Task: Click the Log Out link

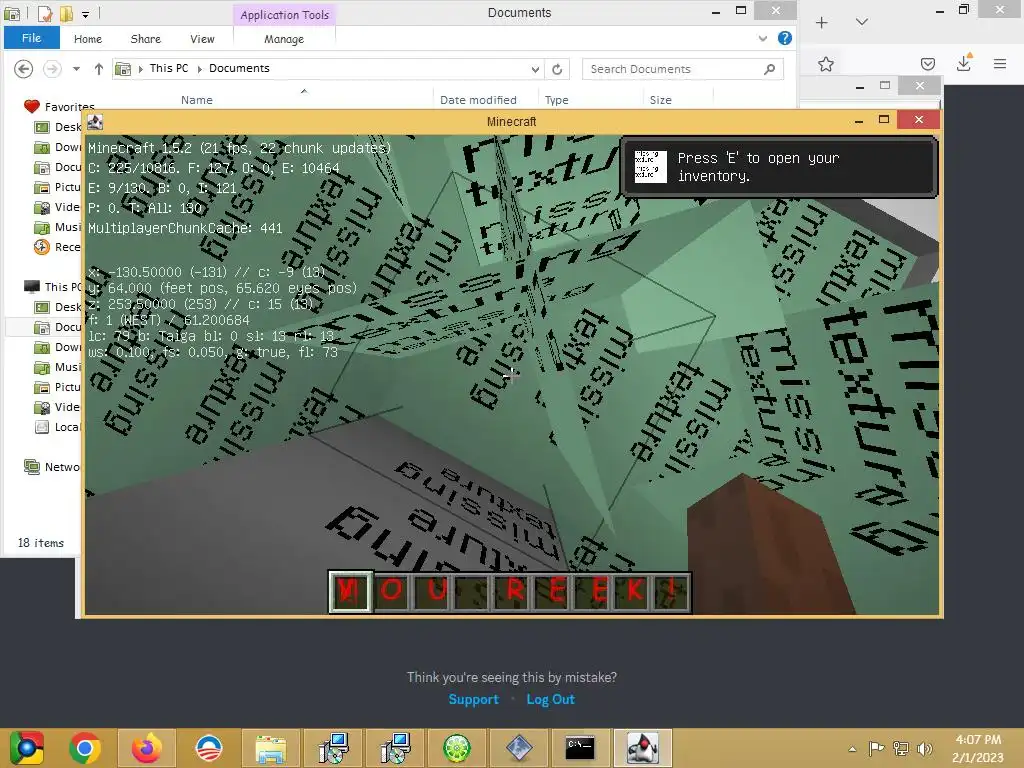Action: pos(551,699)
